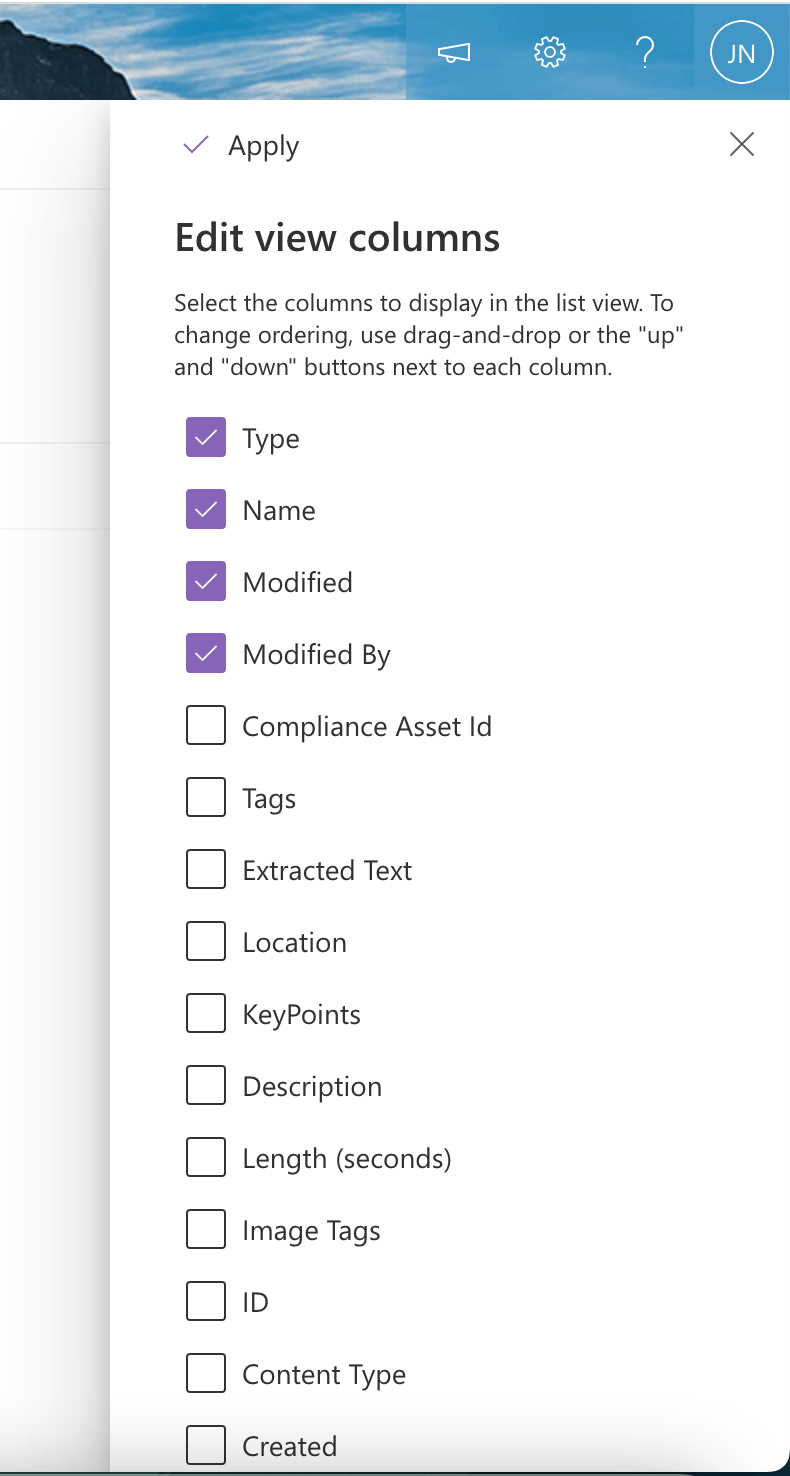Enable the Tags column checkbox
The image size is (790, 1476).
[206, 798]
